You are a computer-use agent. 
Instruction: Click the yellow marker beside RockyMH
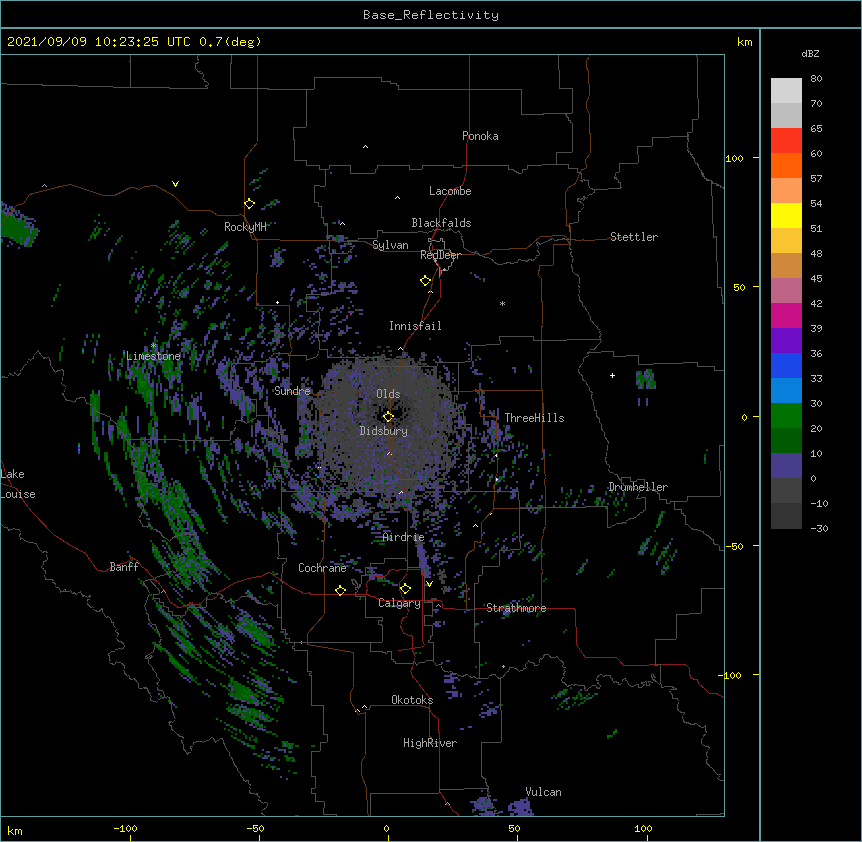click(249, 203)
